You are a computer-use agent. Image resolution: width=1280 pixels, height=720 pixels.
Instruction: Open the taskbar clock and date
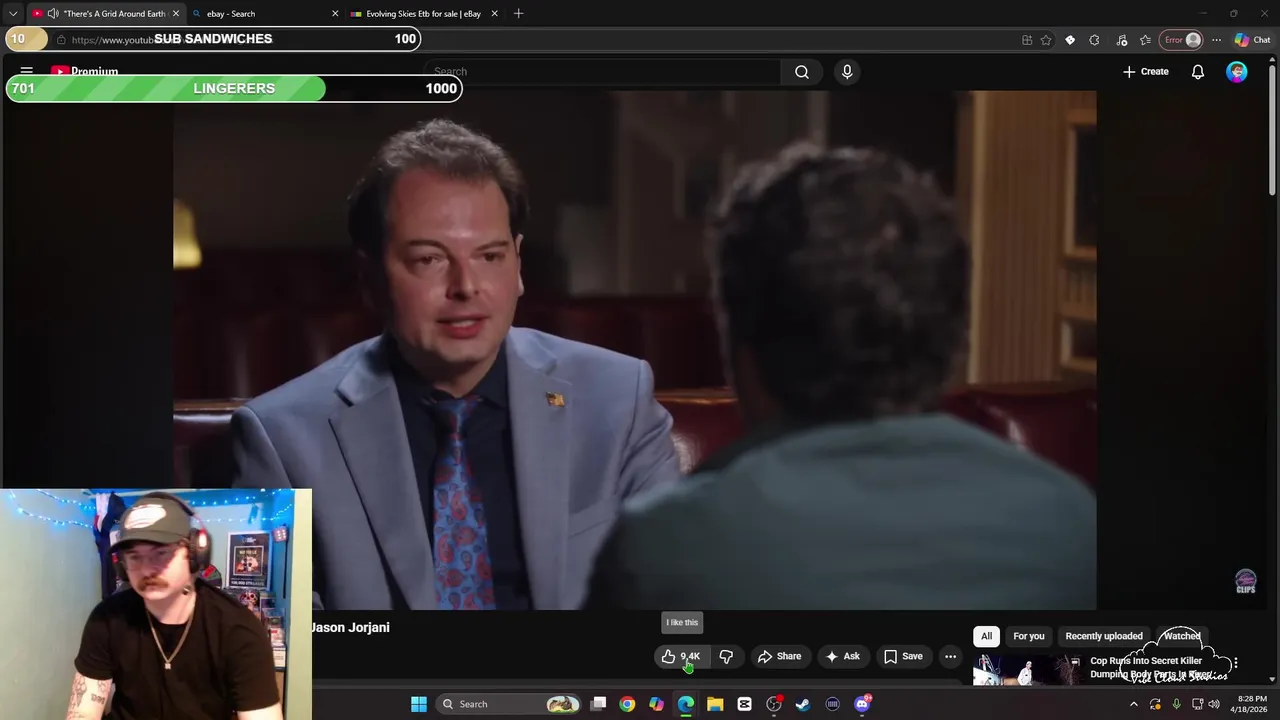[x=1251, y=704]
